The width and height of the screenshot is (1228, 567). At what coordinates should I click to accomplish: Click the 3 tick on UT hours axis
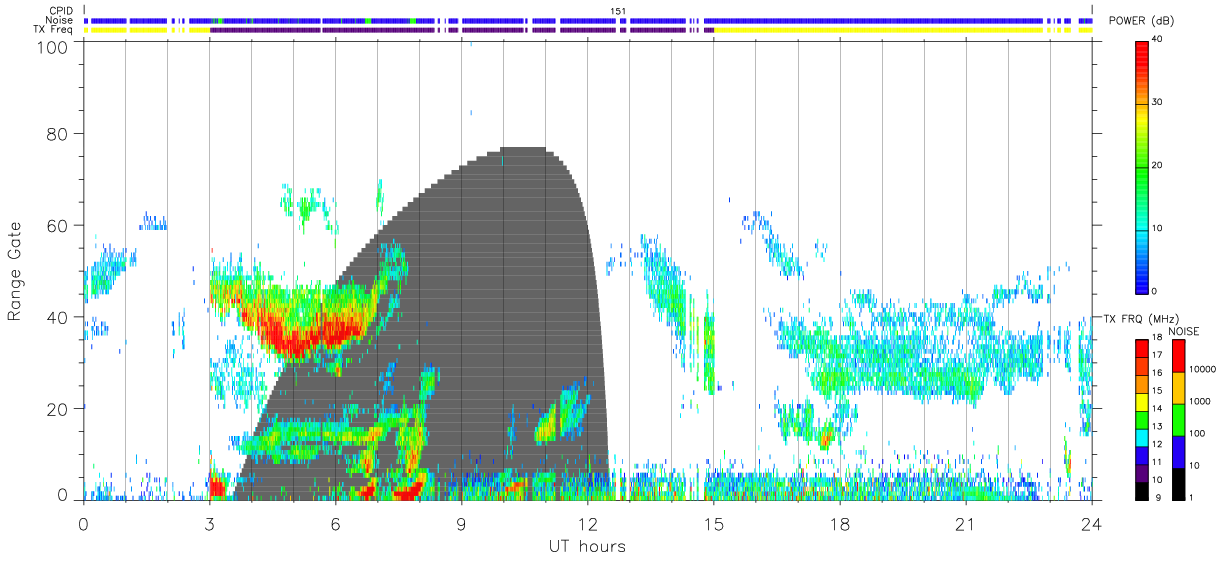pos(209,524)
